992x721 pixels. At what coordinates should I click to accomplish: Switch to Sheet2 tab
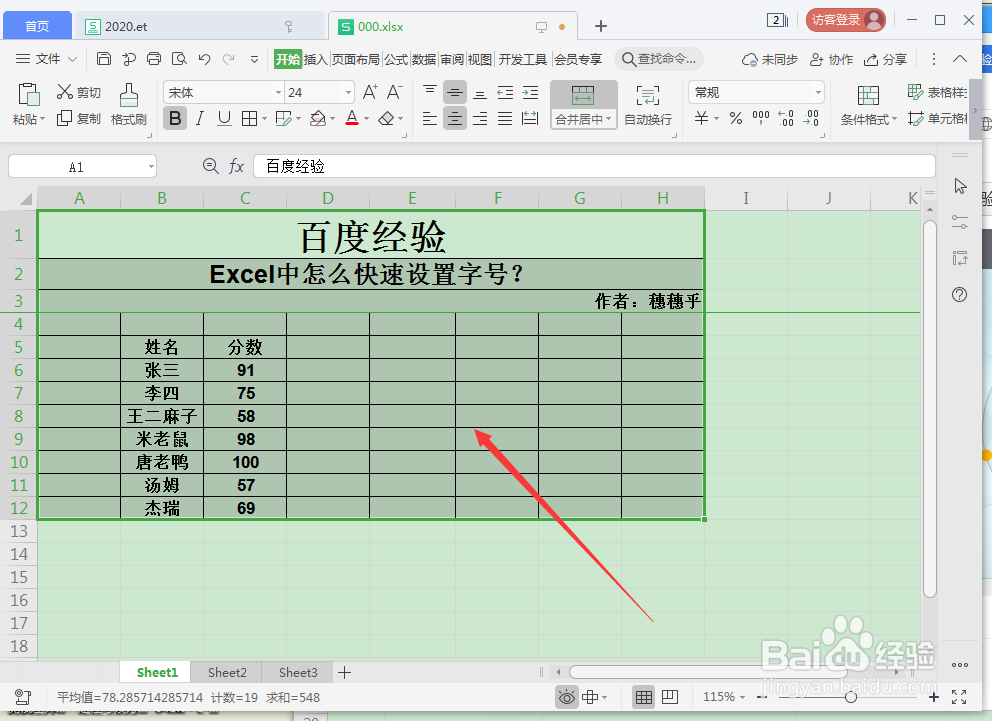click(226, 672)
